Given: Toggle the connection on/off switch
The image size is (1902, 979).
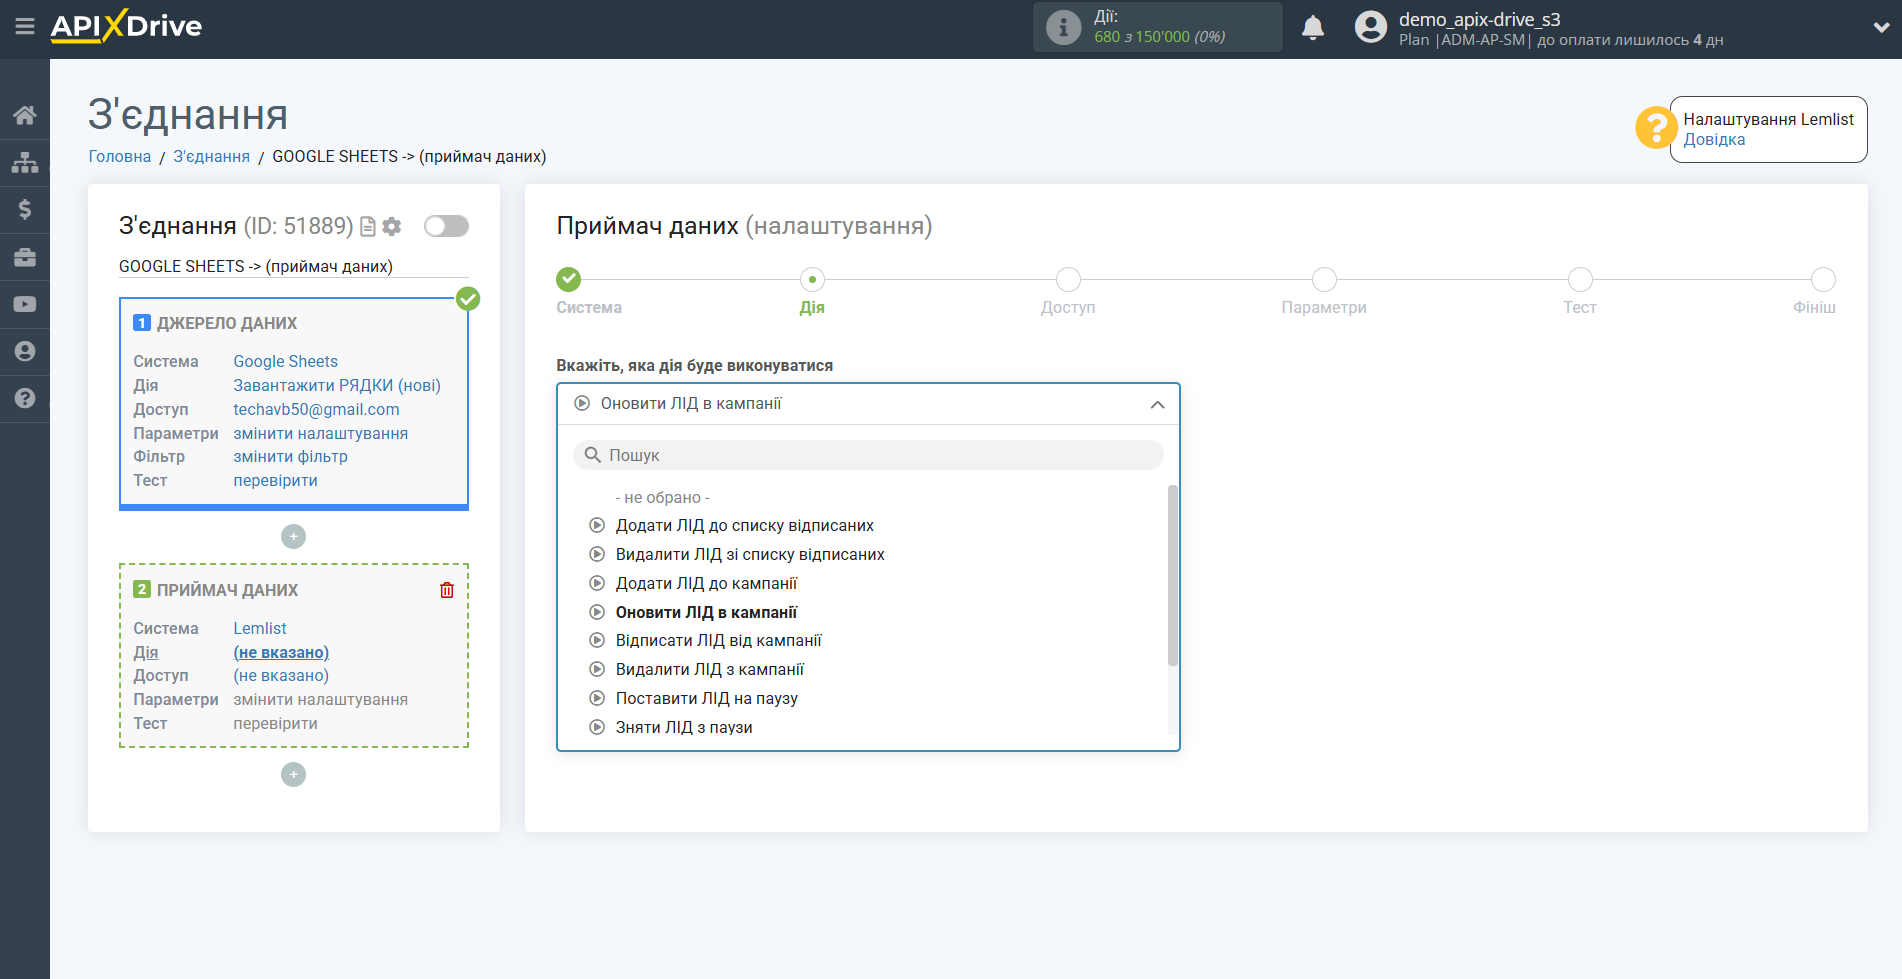Looking at the screenshot, I should click(446, 226).
